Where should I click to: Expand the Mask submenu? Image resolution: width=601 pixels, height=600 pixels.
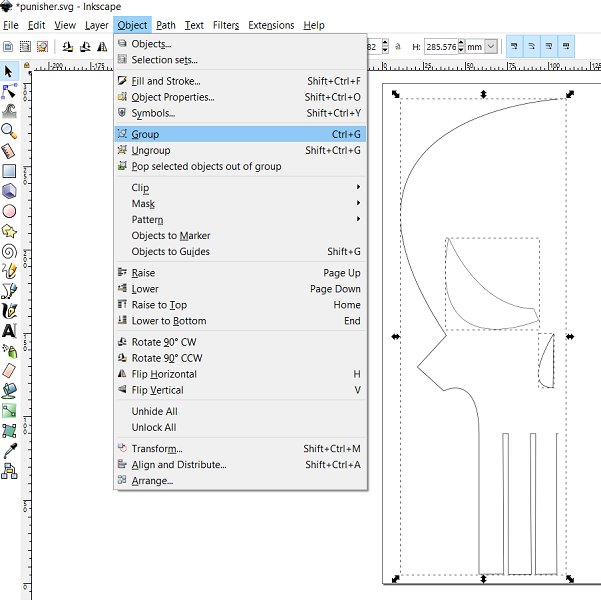tap(240, 204)
